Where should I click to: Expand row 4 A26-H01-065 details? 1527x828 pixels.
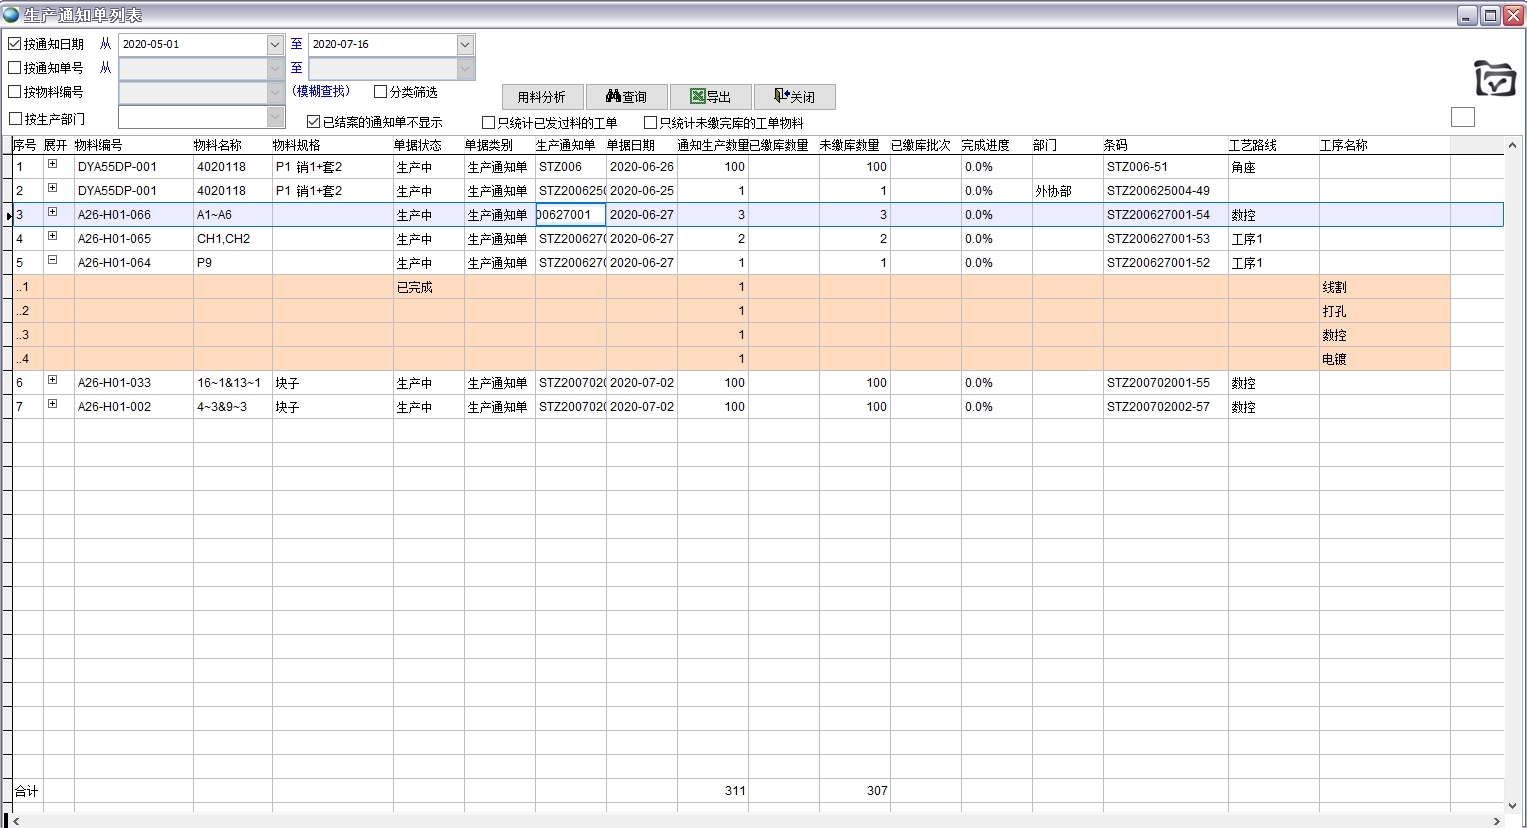pos(52,236)
